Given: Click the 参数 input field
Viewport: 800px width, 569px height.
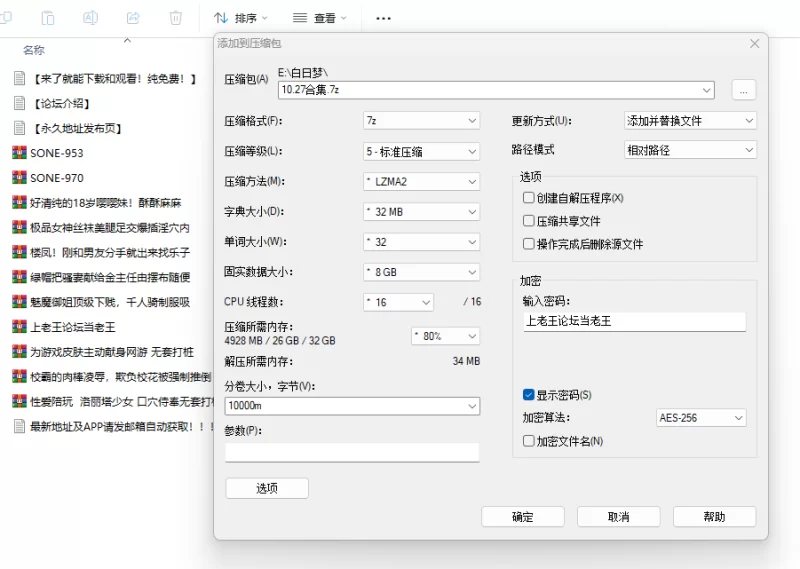Looking at the screenshot, I should point(352,452).
